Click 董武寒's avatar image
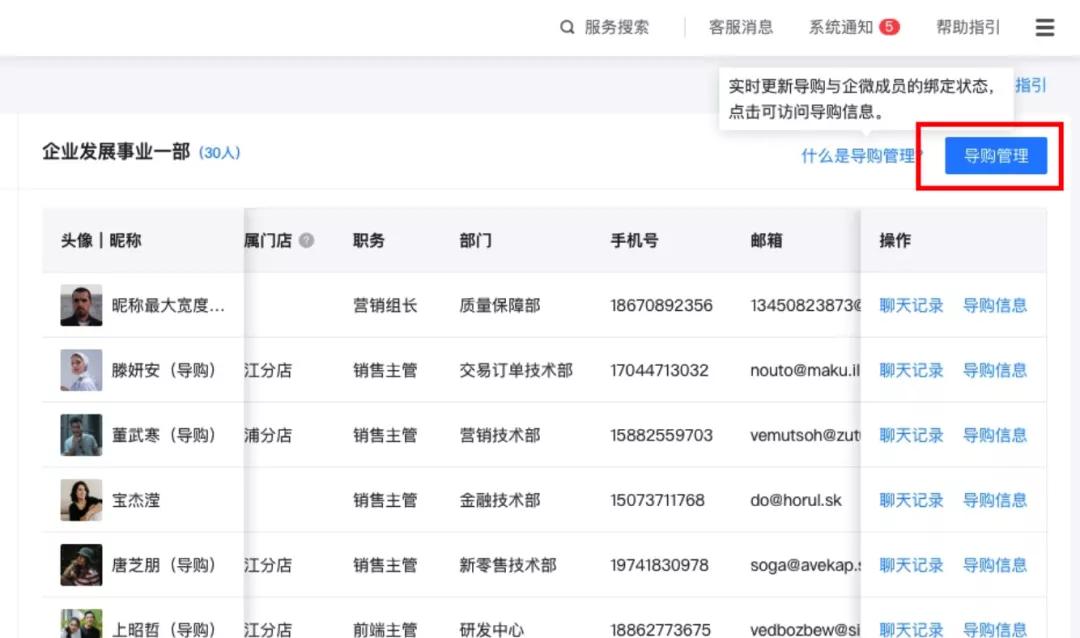1080x638 pixels. tap(80, 435)
